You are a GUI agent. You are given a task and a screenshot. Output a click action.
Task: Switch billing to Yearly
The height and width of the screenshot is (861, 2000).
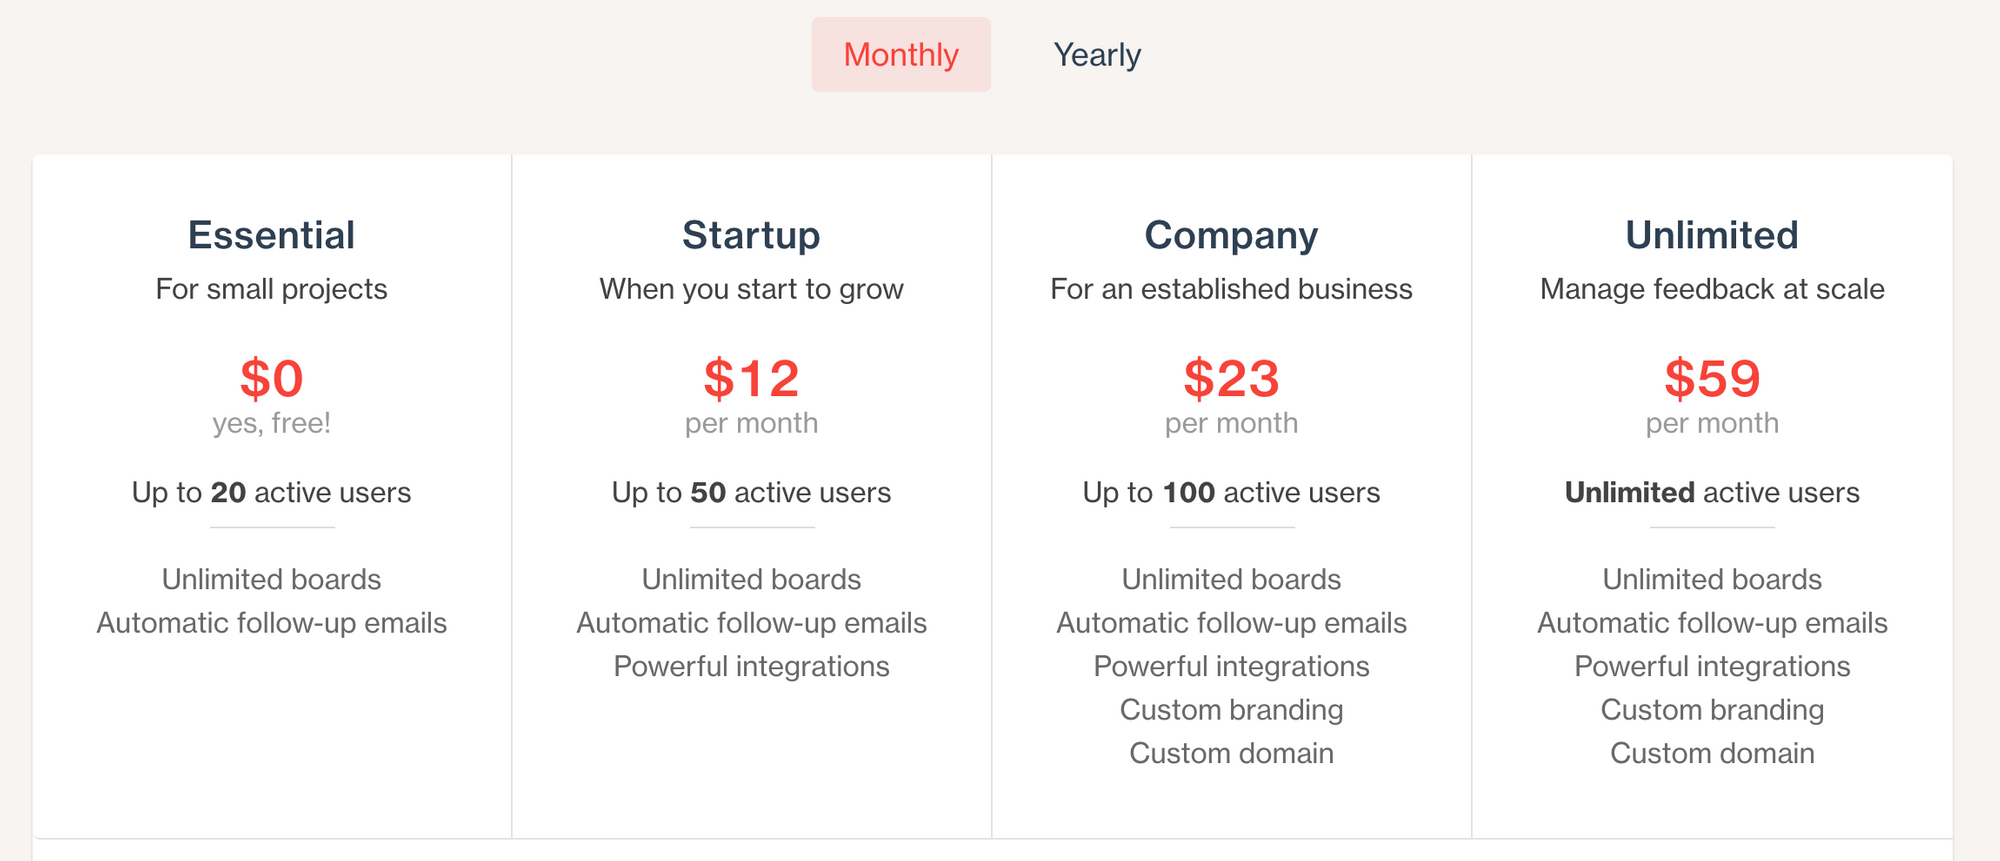(1097, 55)
